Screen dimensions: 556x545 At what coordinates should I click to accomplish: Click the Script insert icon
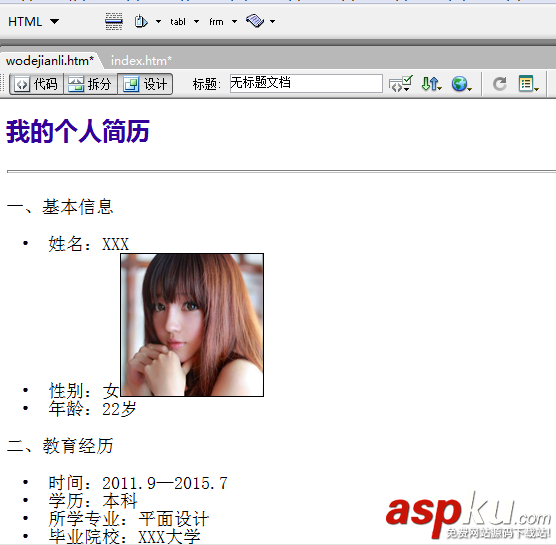pos(255,21)
